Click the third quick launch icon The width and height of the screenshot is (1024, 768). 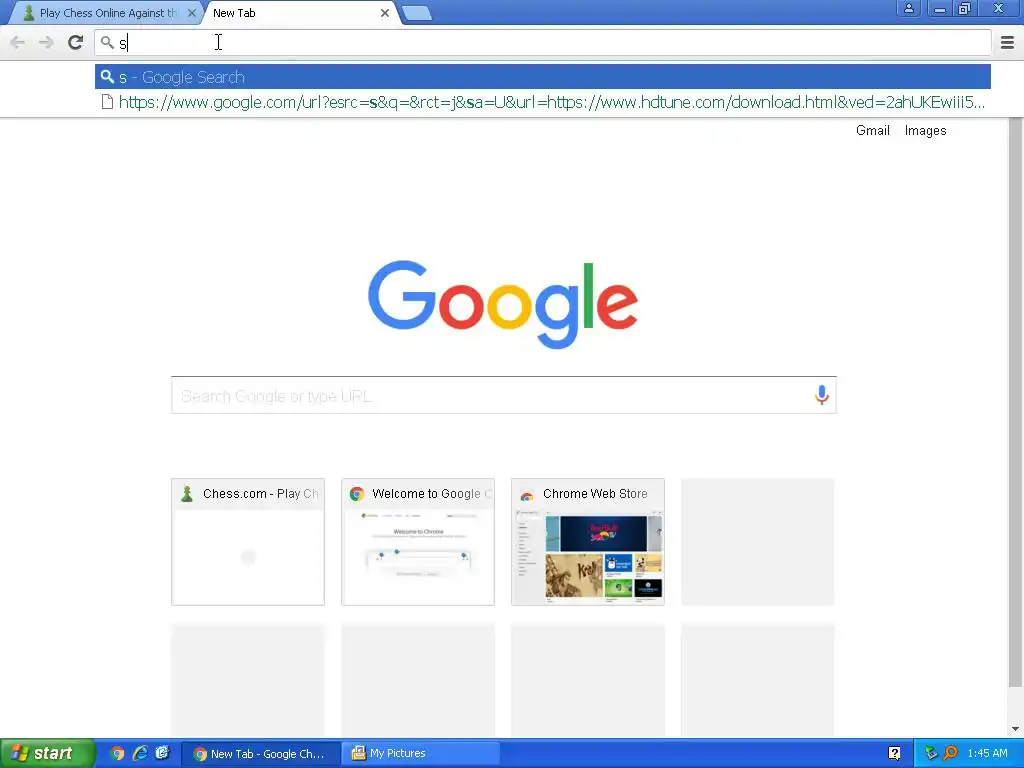[x=162, y=754]
